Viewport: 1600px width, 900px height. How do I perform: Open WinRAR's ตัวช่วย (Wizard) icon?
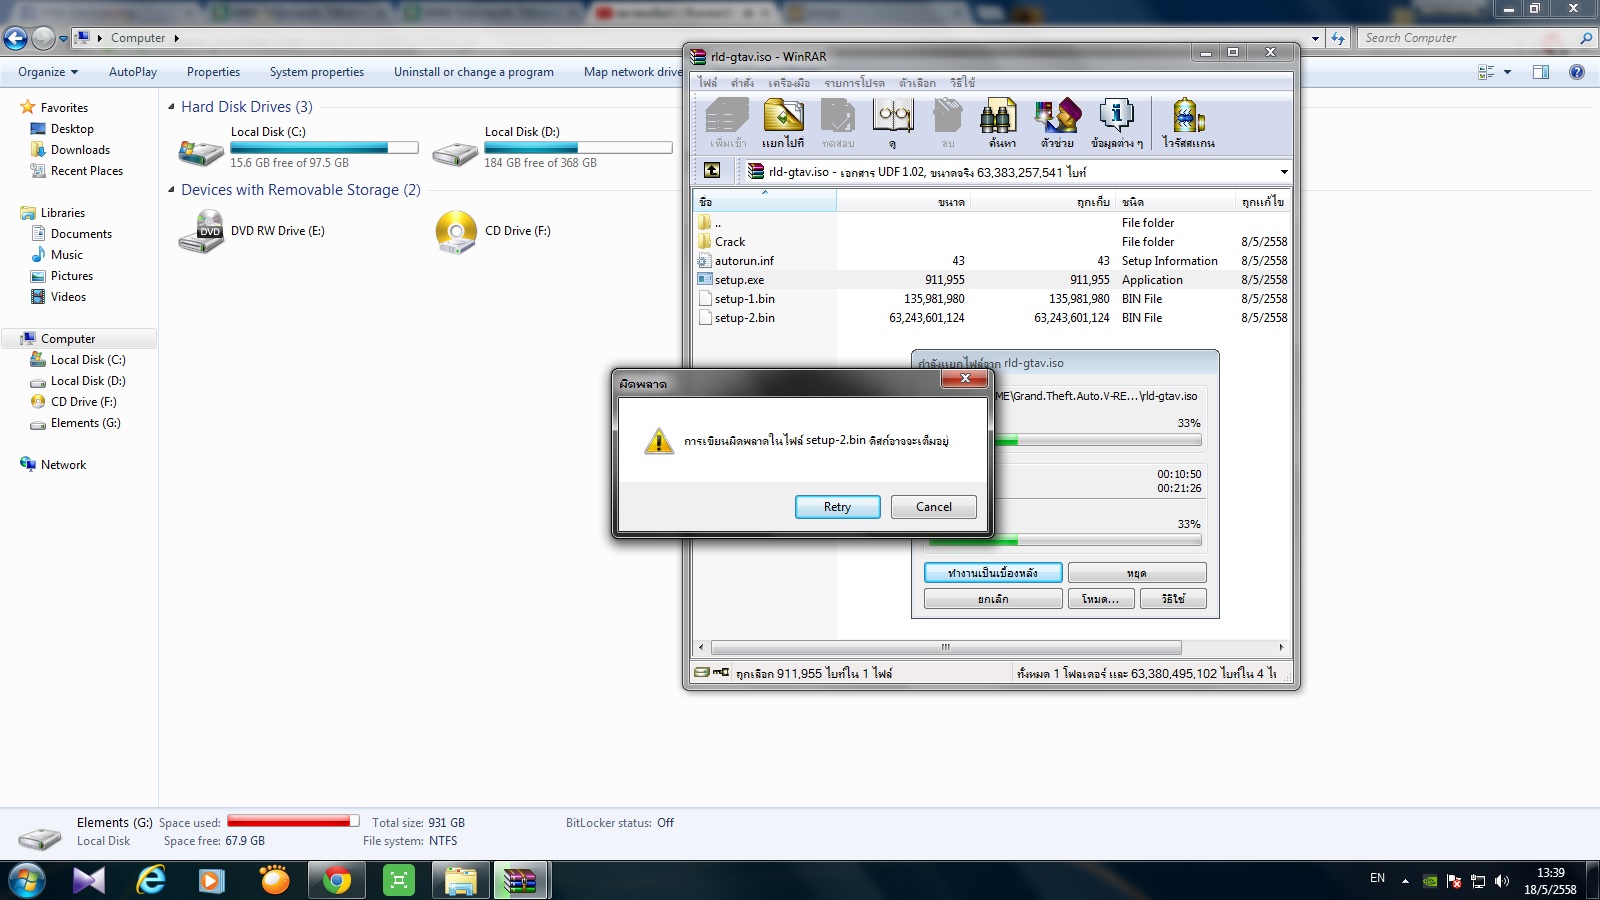point(1057,123)
